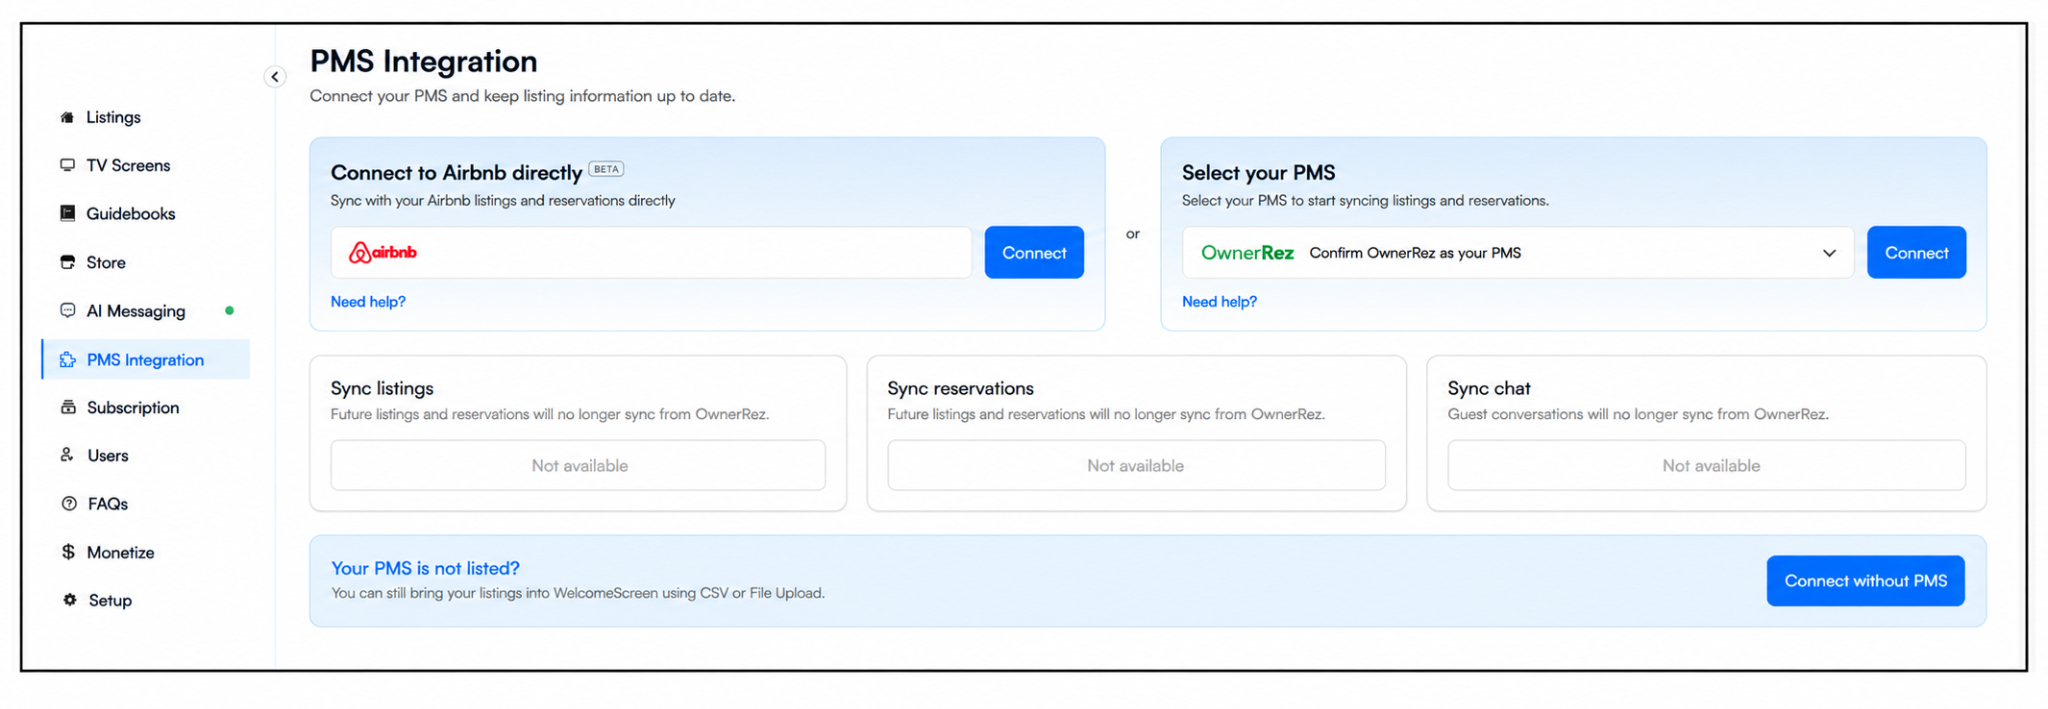Connect to Airbnb directly
2048x709 pixels.
tap(1034, 252)
